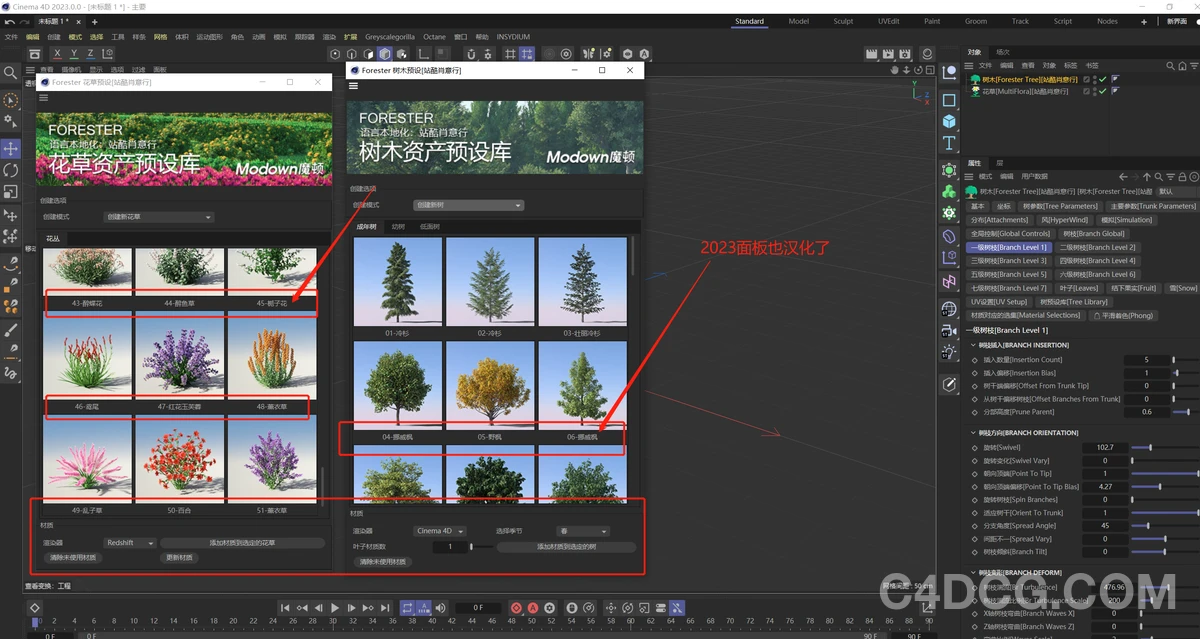1200x639 pixels.
Task: Enable the Autokeying toggle in animation toolbar
Action: pos(532,607)
